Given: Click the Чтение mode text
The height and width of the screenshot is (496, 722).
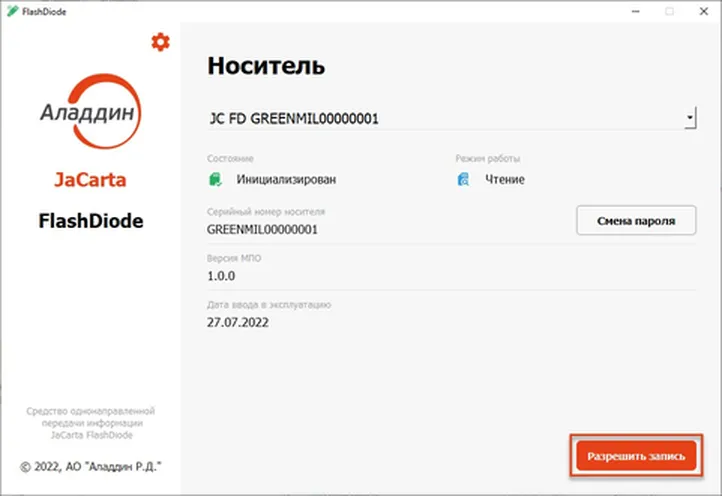Looking at the screenshot, I should (x=505, y=179).
